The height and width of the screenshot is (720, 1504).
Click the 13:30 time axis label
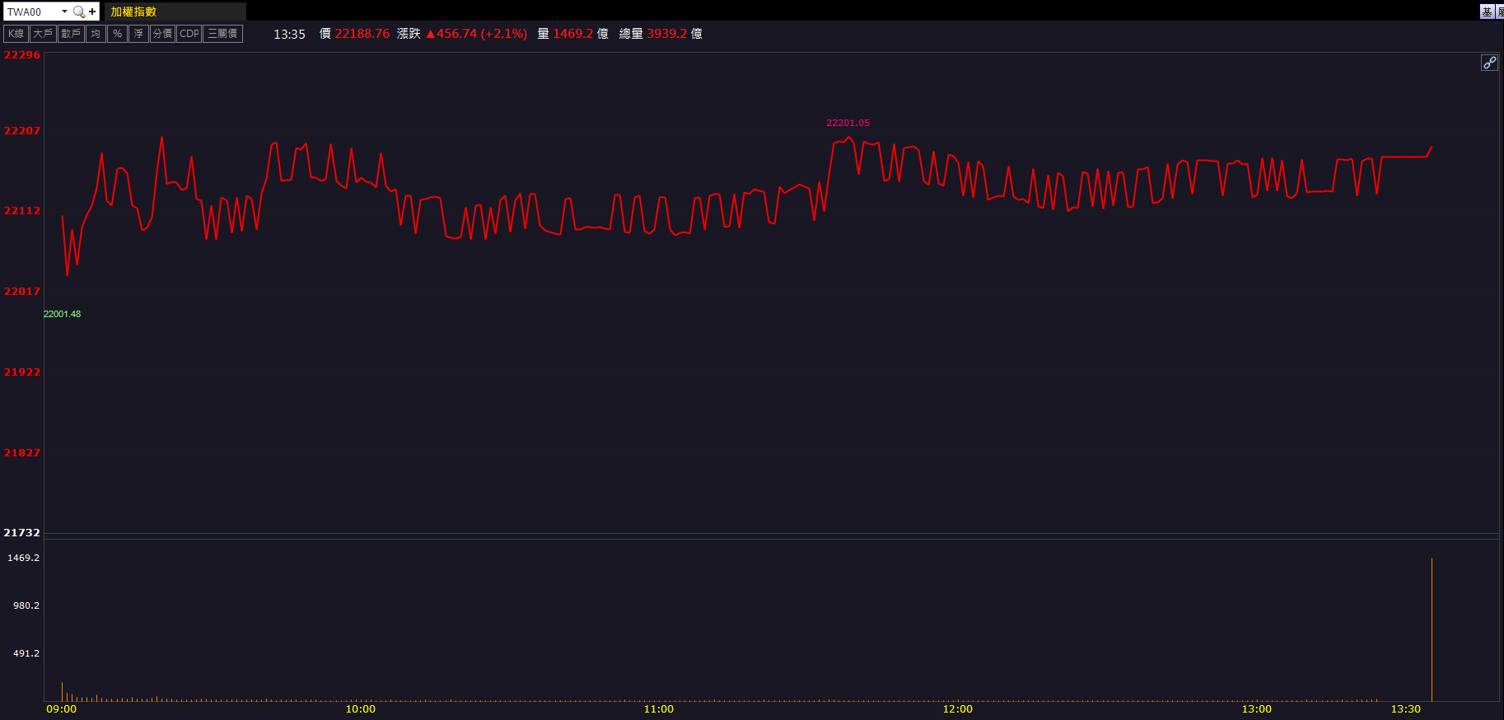pos(1406,709)
